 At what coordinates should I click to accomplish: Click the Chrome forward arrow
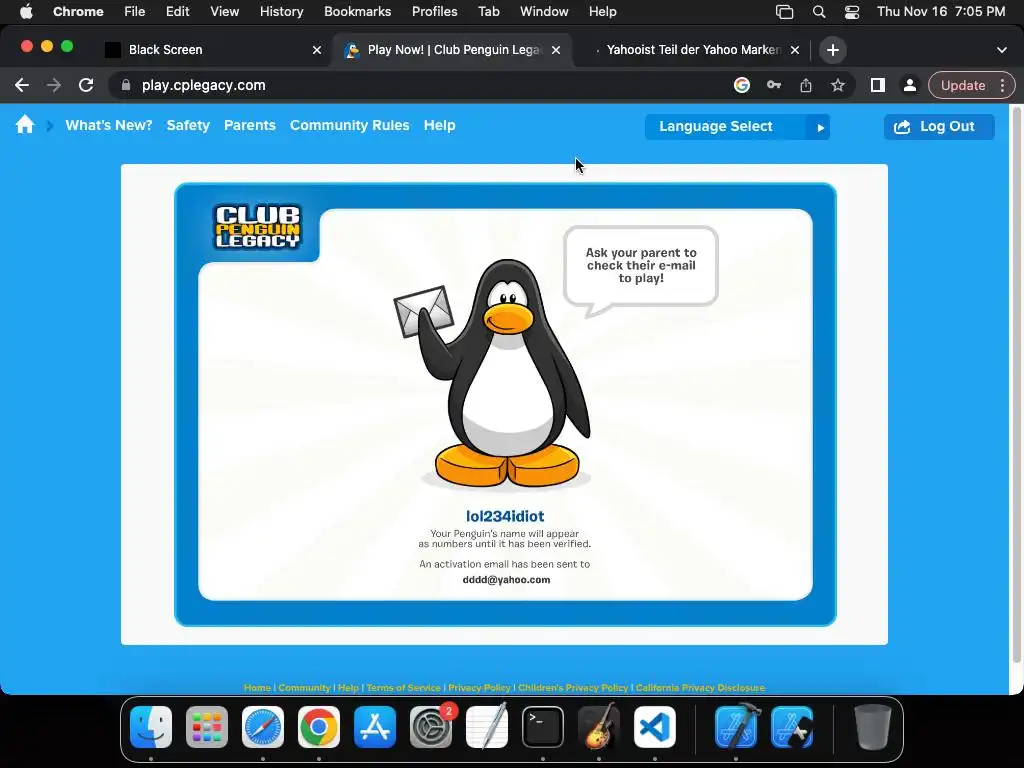click(54, 86)
